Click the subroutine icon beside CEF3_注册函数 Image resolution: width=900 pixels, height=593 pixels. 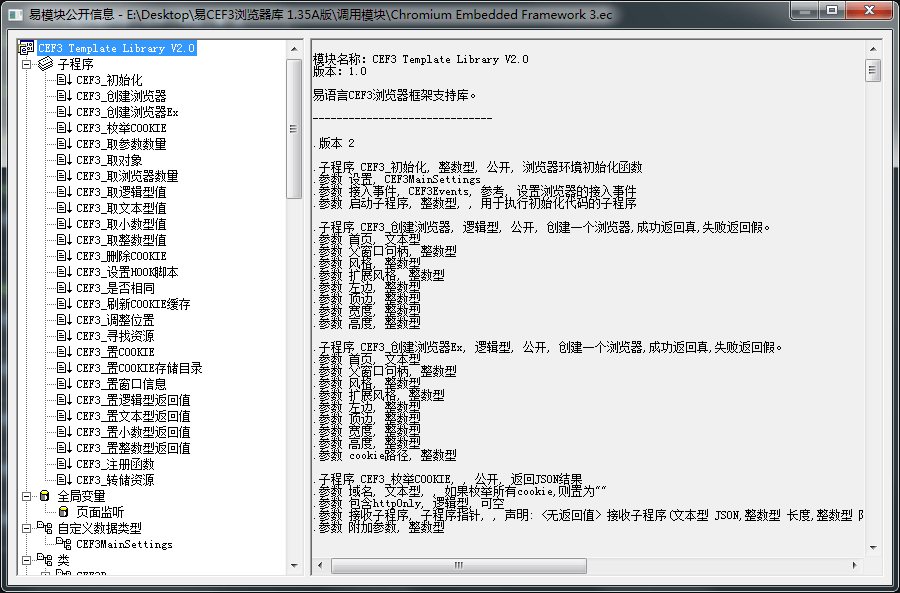[x=64, y=464]
